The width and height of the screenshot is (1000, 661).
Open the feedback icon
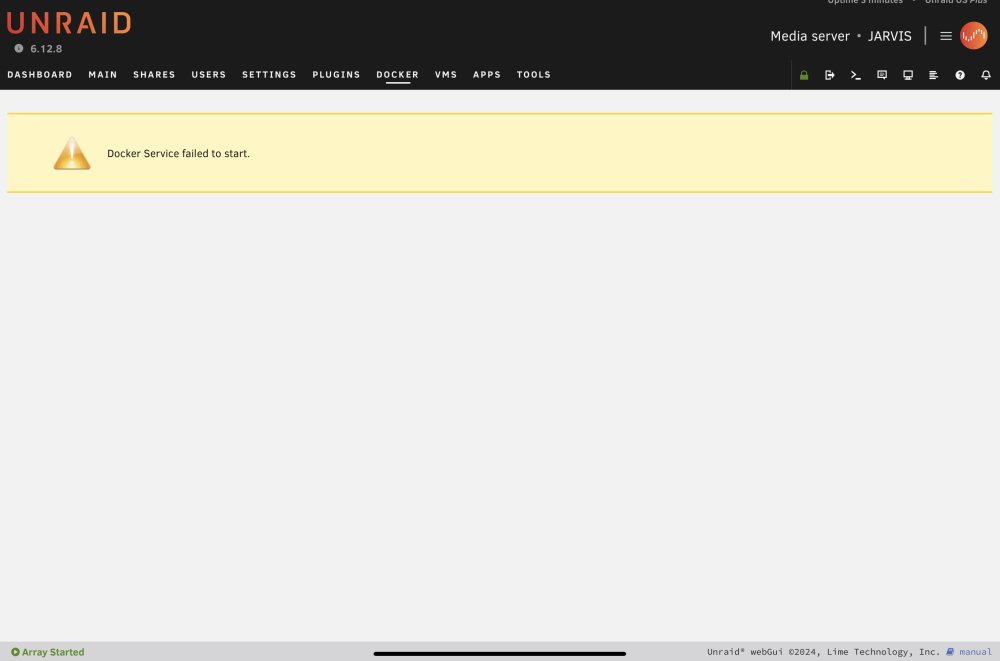(882, 75)
